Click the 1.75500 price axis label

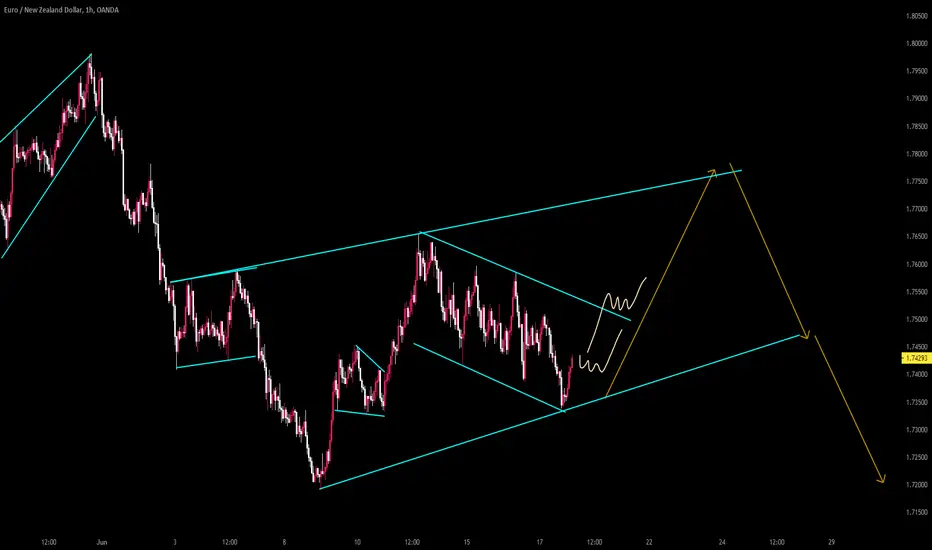click(x=917, y=292)
